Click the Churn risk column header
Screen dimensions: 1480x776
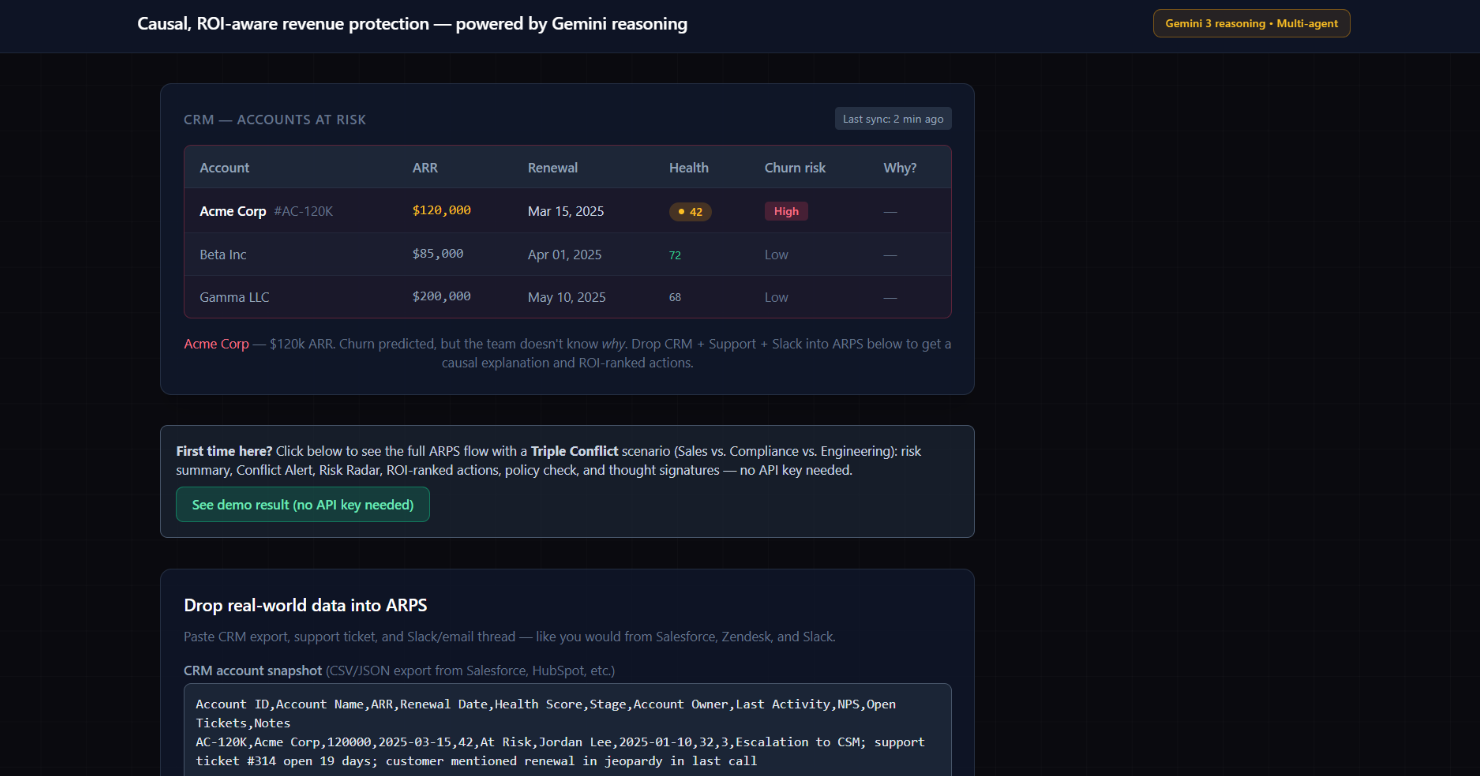795,168
